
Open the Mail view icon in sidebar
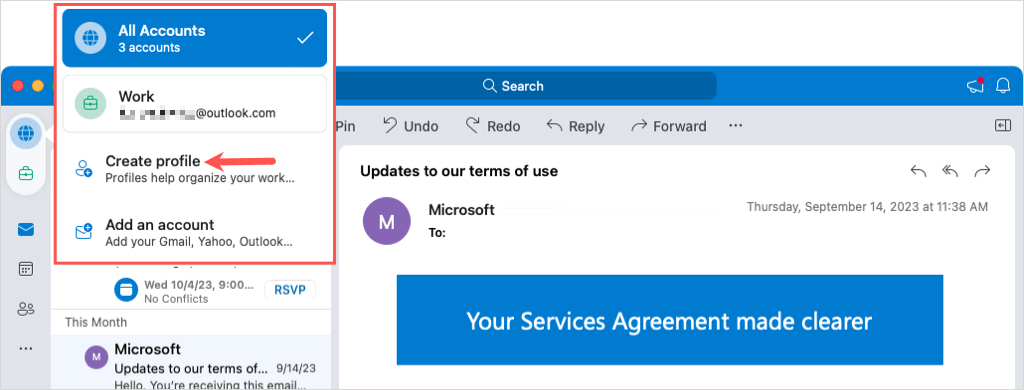[x=26, y=230]
